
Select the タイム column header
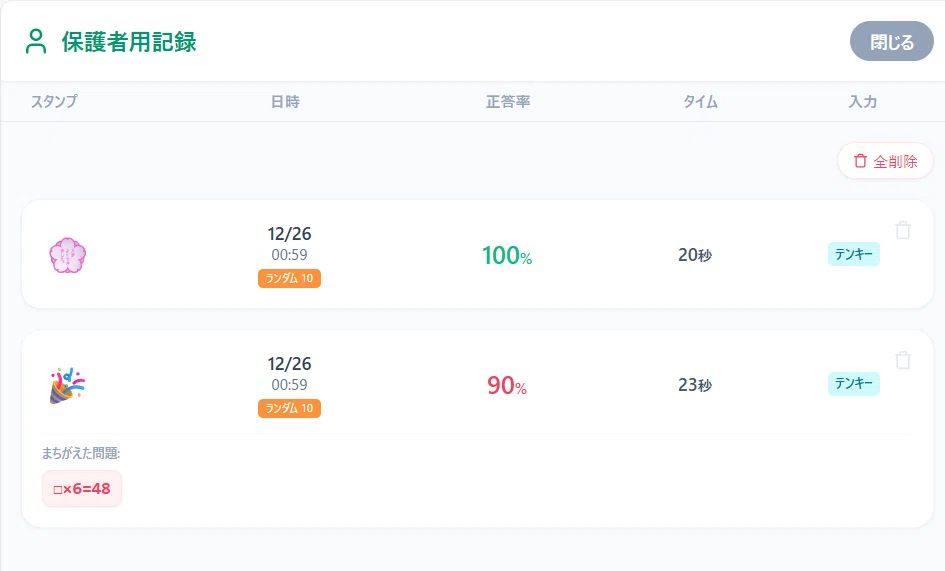(700, 101)
